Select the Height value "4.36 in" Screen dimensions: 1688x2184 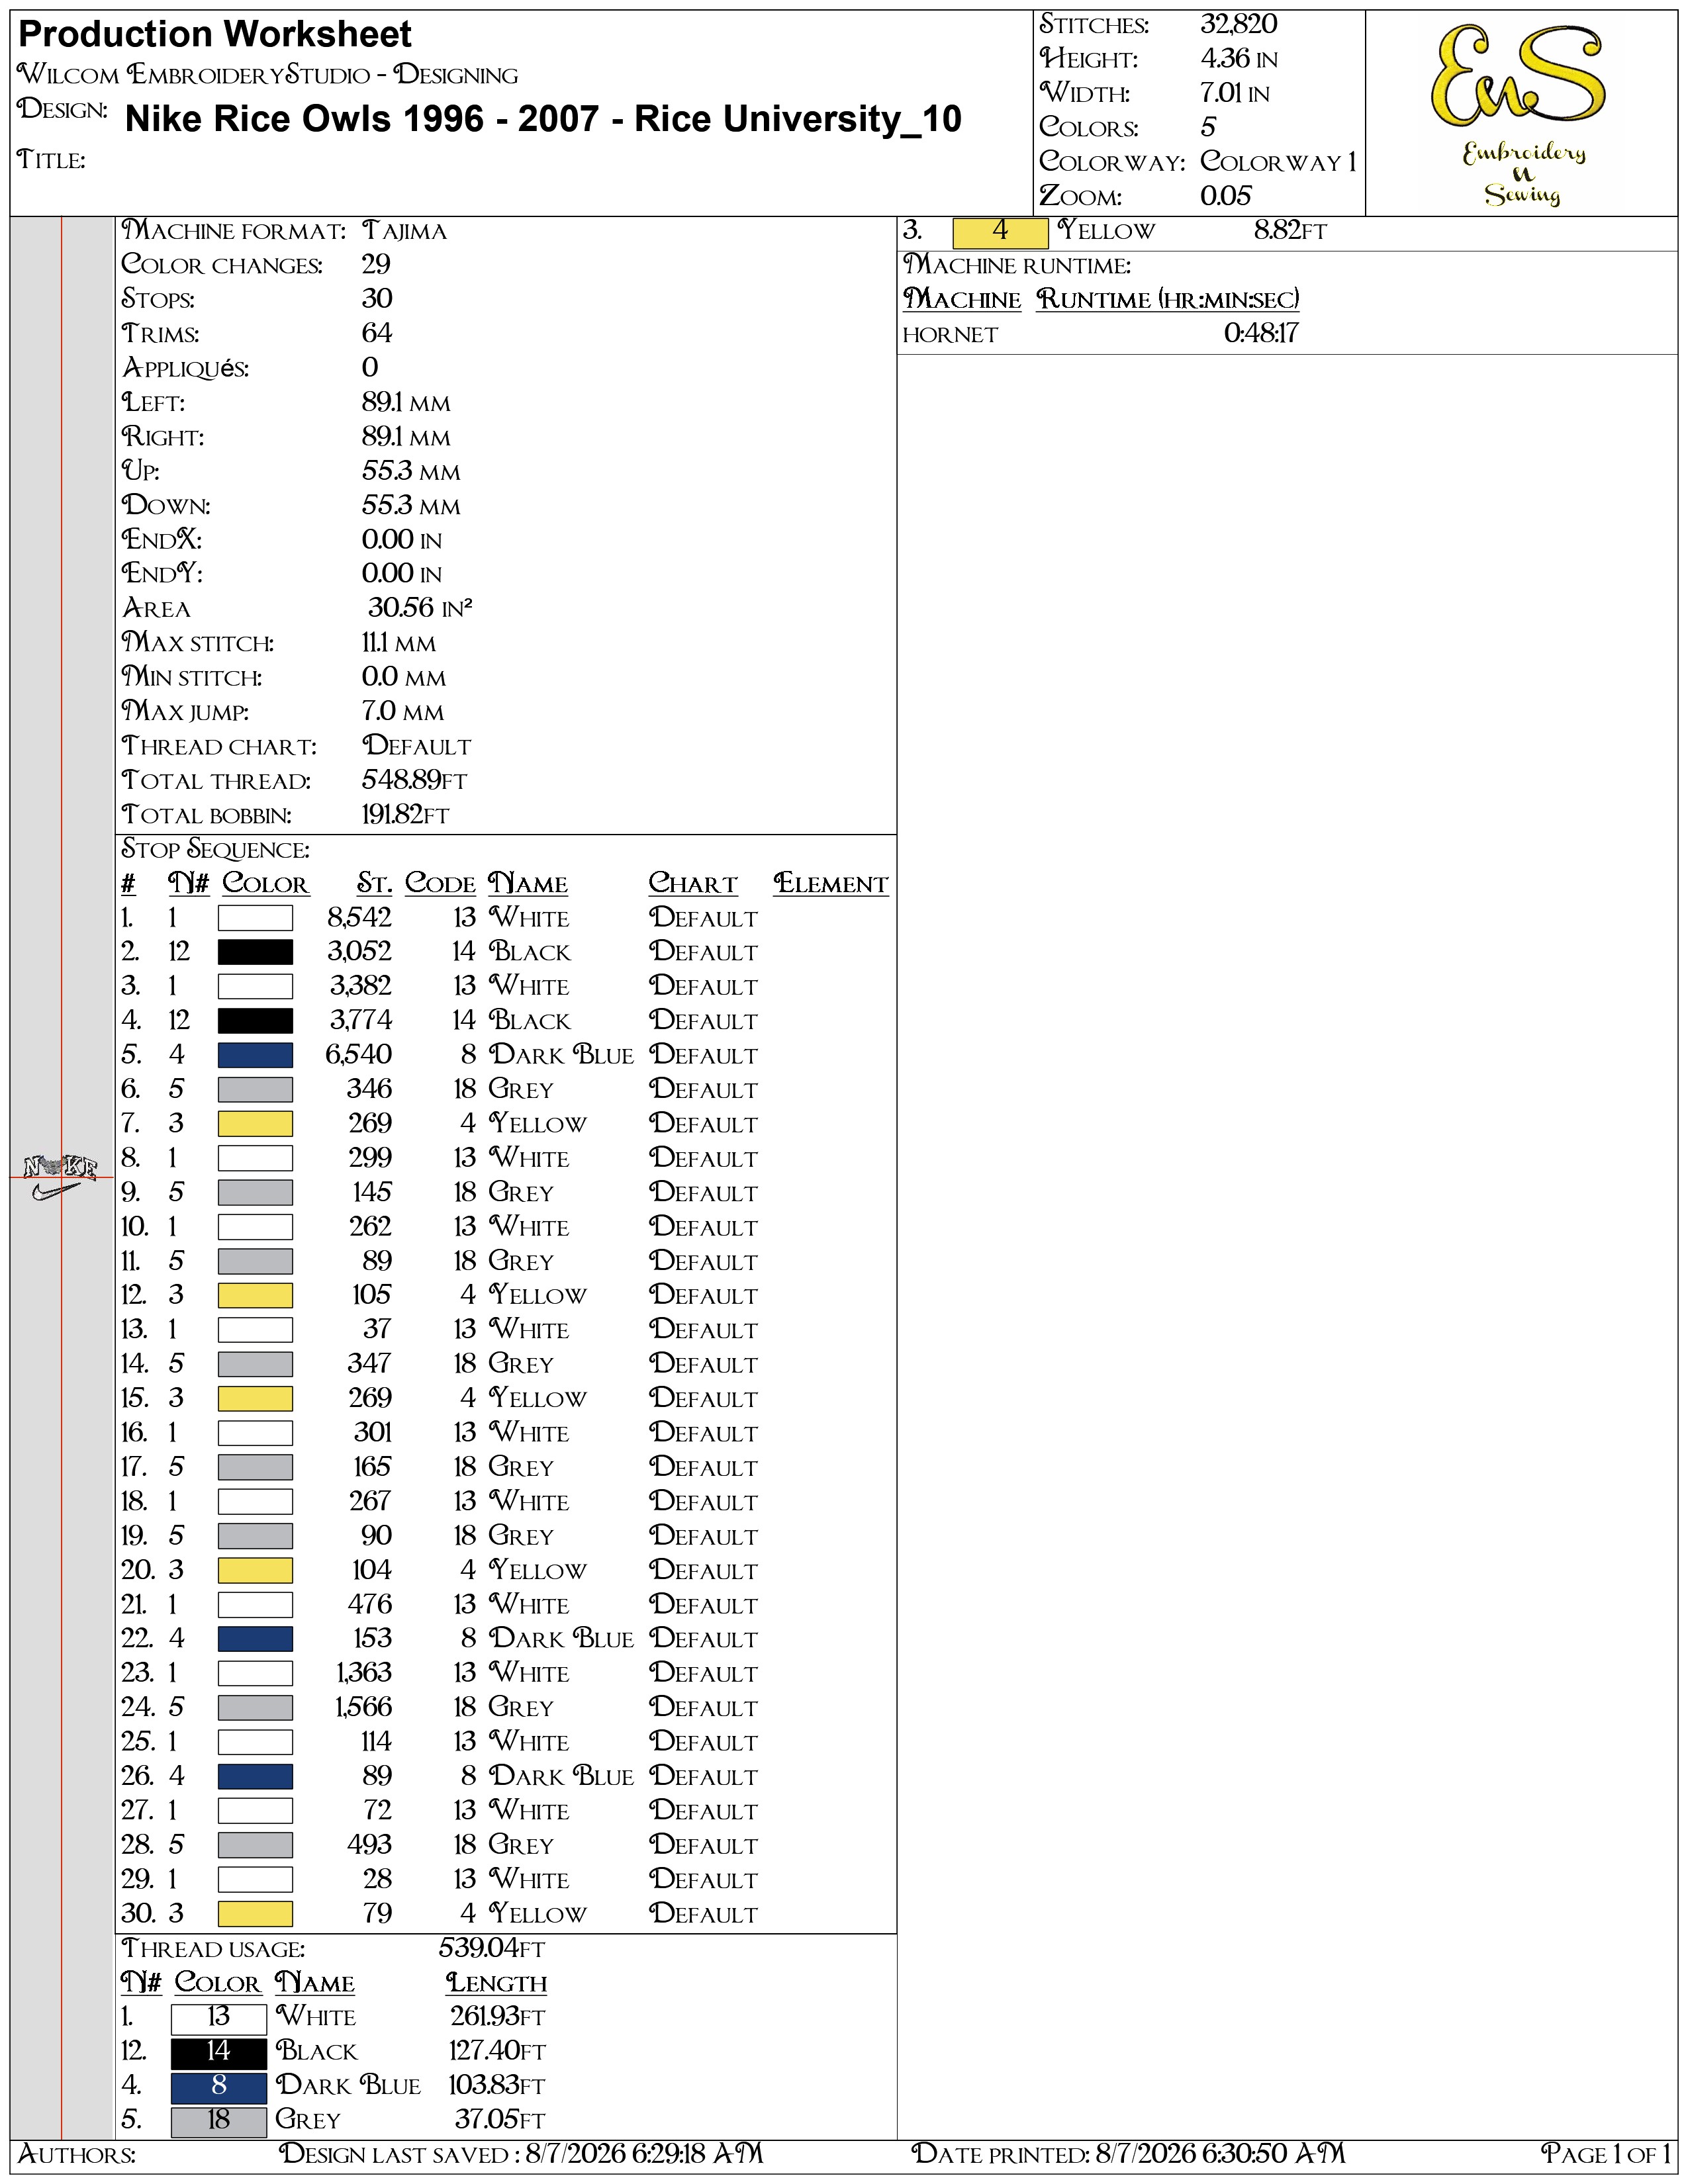1239,59
